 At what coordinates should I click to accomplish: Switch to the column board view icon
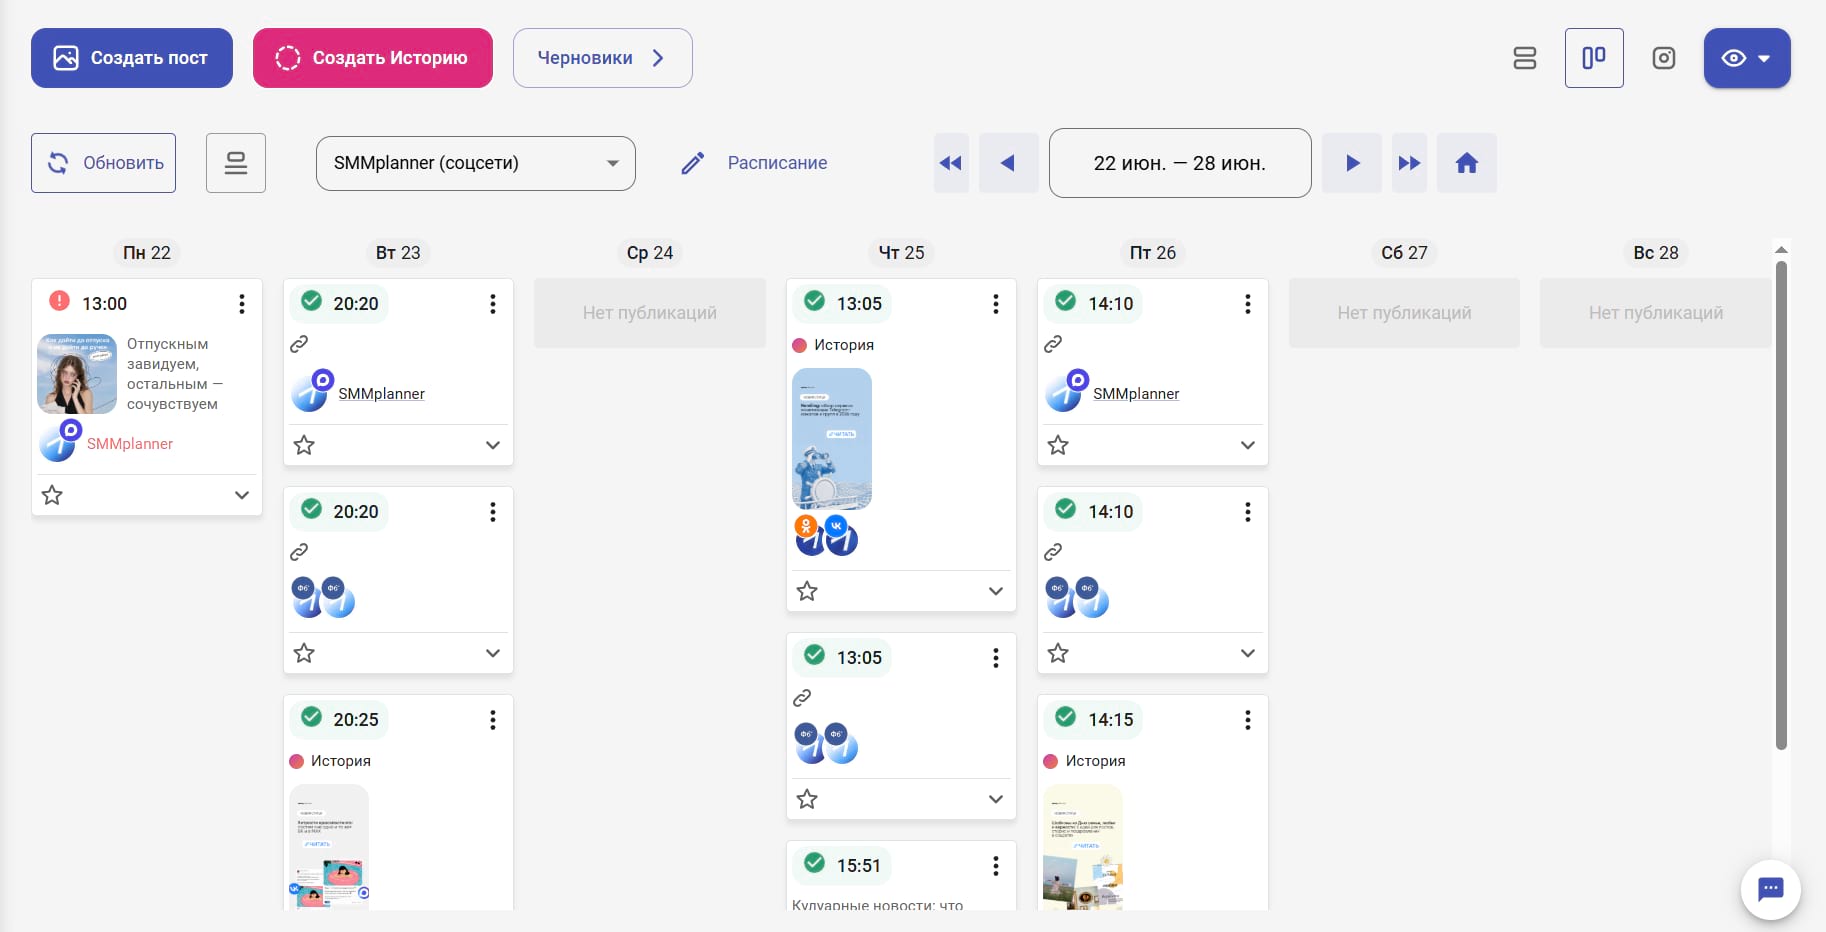click(x=1594, y=58)
